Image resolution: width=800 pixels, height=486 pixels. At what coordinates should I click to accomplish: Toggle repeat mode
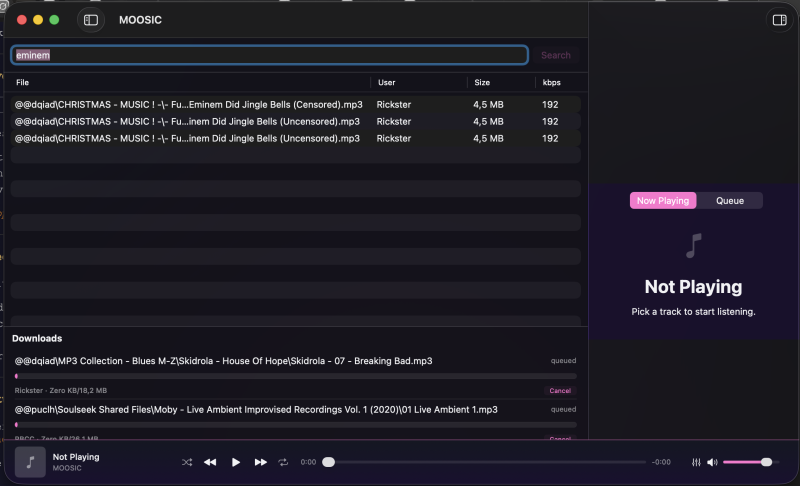(283, 462)
